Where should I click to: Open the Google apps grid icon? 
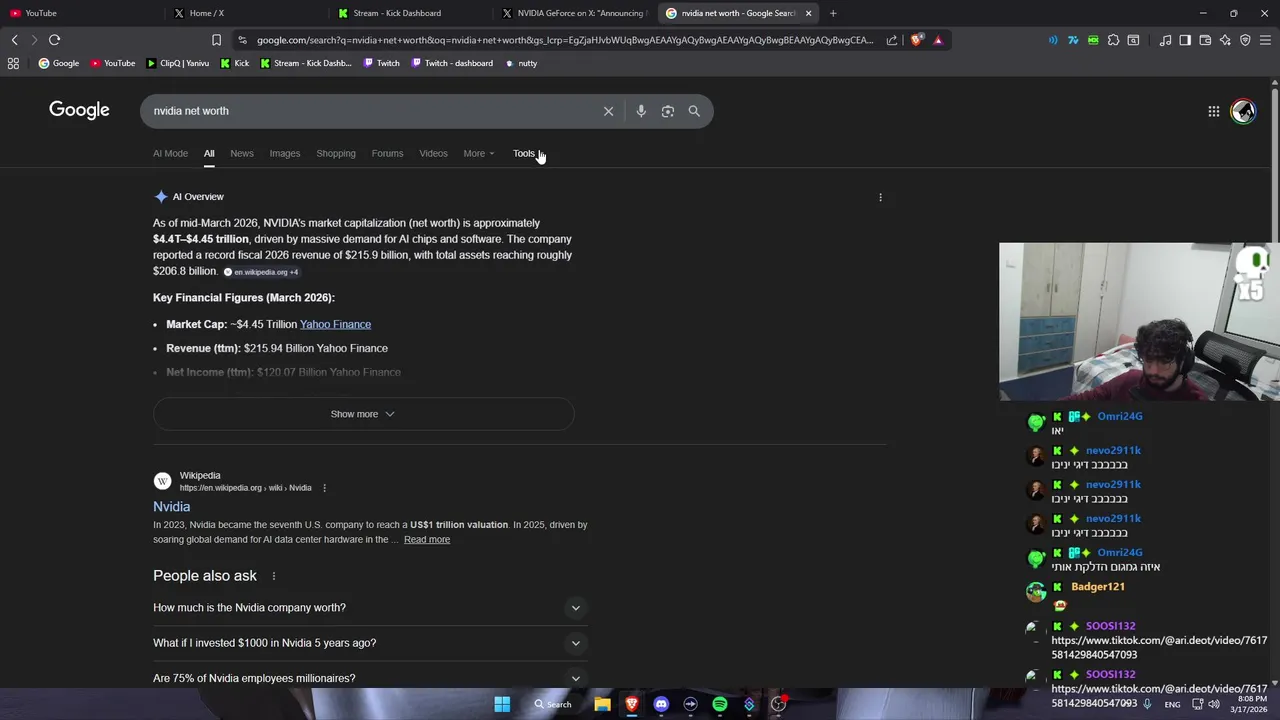click(x=1213, y=111)
